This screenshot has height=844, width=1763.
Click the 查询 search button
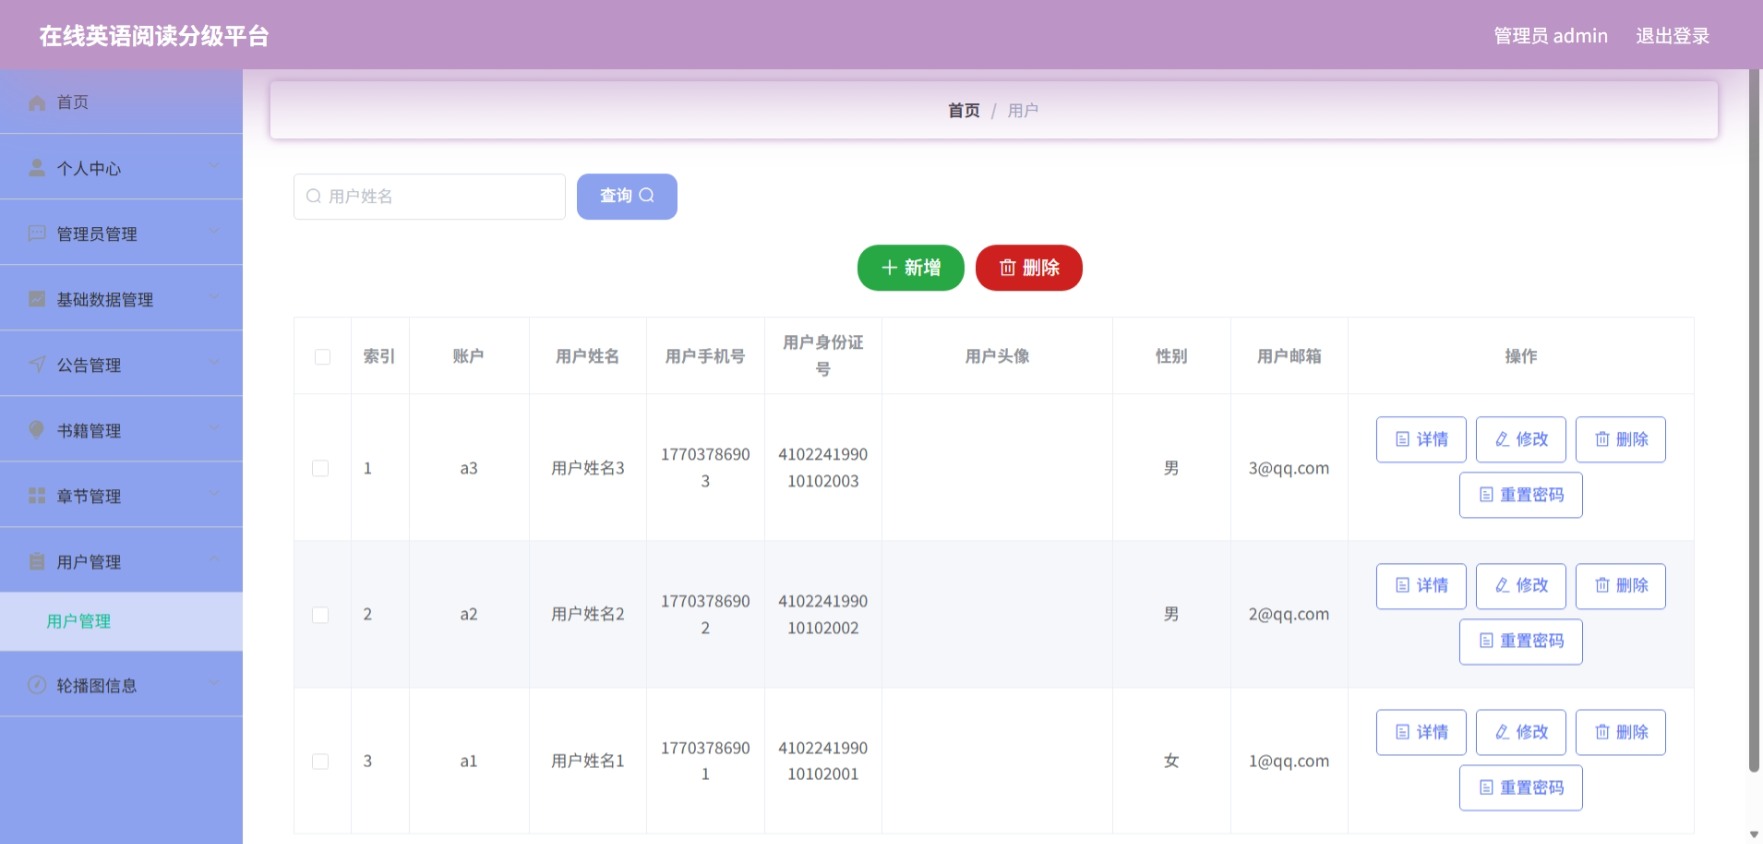pyautogui.click(x=627, y=196)
